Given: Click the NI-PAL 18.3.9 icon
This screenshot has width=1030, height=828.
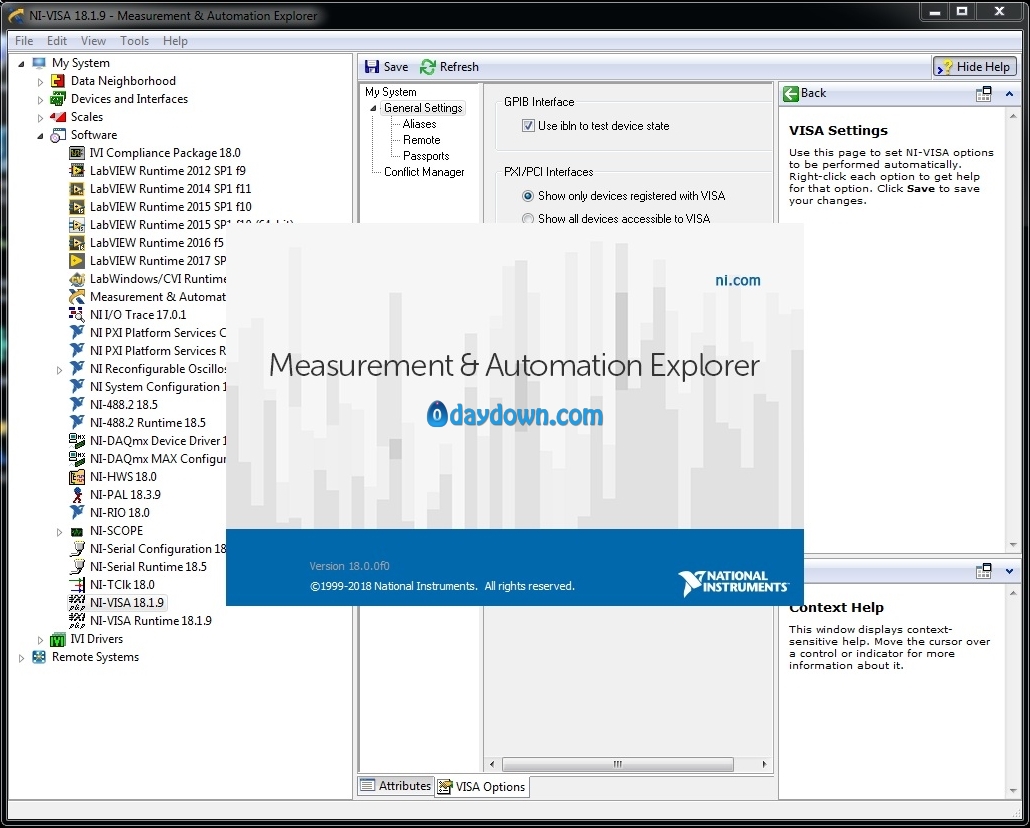Looking at the screenshot, I should coord(77,495).
